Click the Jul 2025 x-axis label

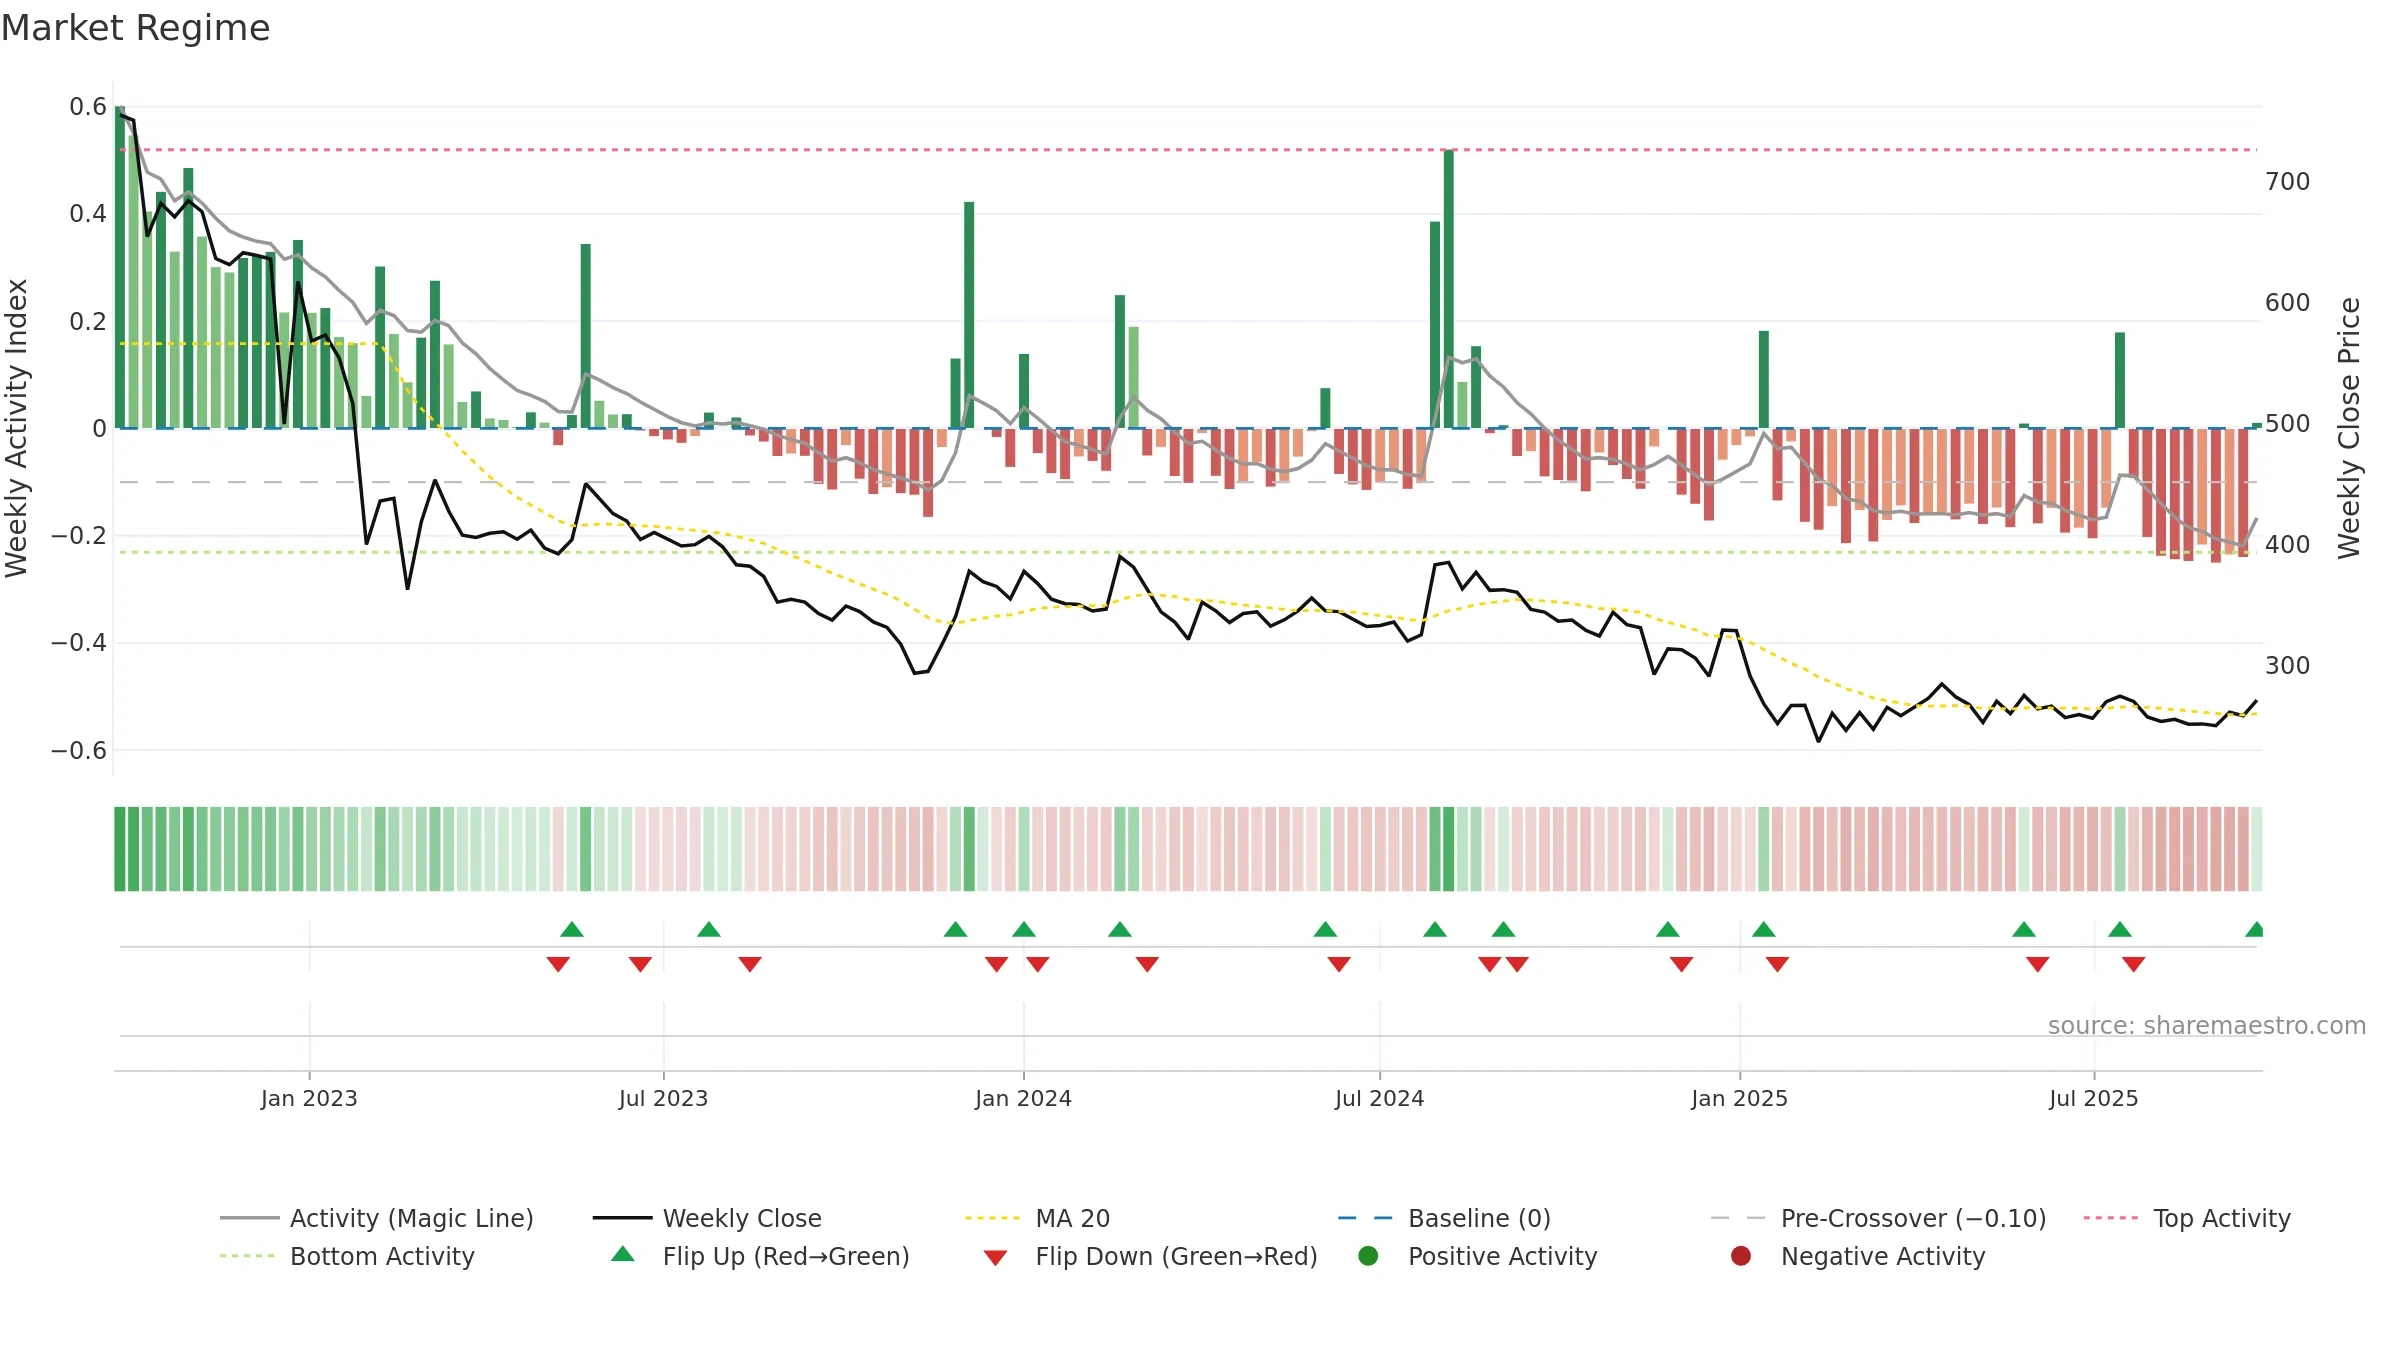click(2093, 1098)
